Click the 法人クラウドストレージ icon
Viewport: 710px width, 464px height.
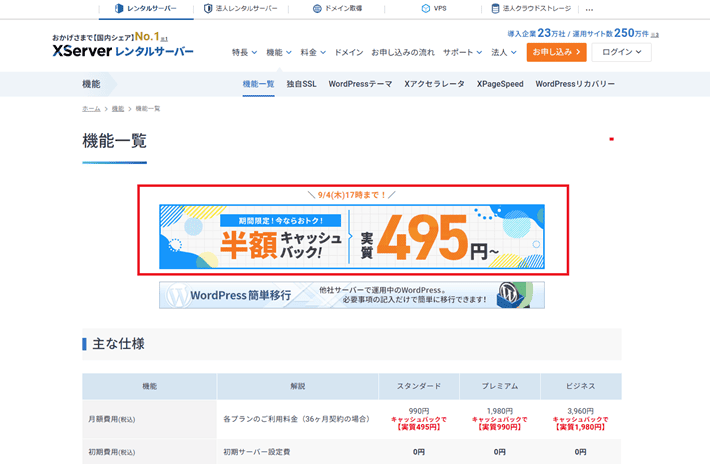495,8
